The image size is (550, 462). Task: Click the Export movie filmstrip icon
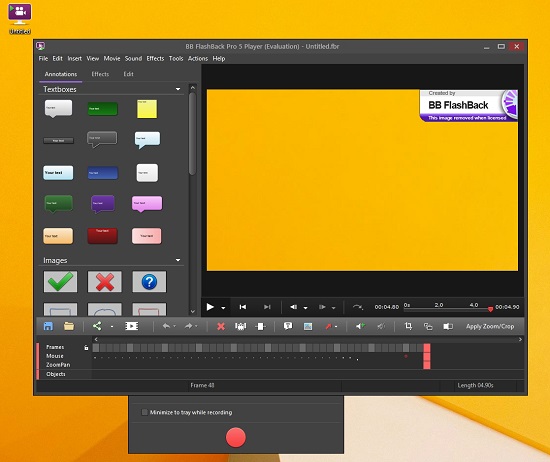coord(132,326)
